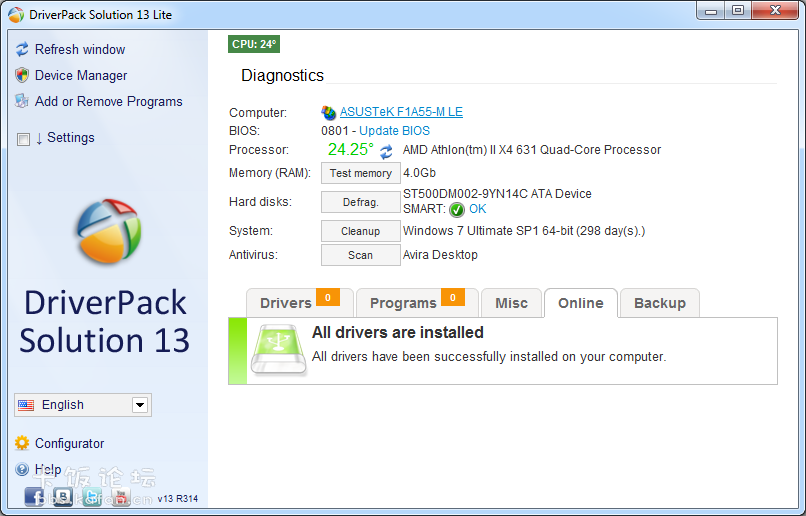Click the CPU: 24° temperature badge
Screen dimensions: 806x516
pos(254,44)
